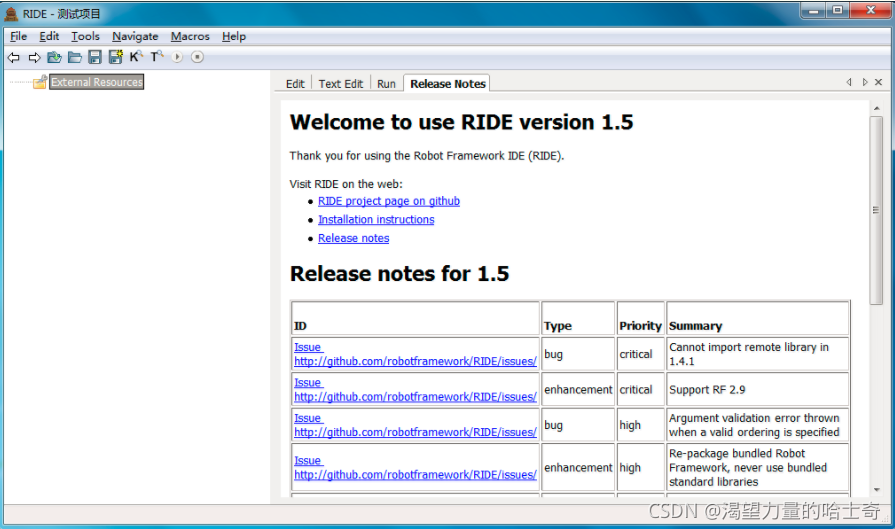Open the Release notes link
Screen dimensions: 895x529
[353, 239]
